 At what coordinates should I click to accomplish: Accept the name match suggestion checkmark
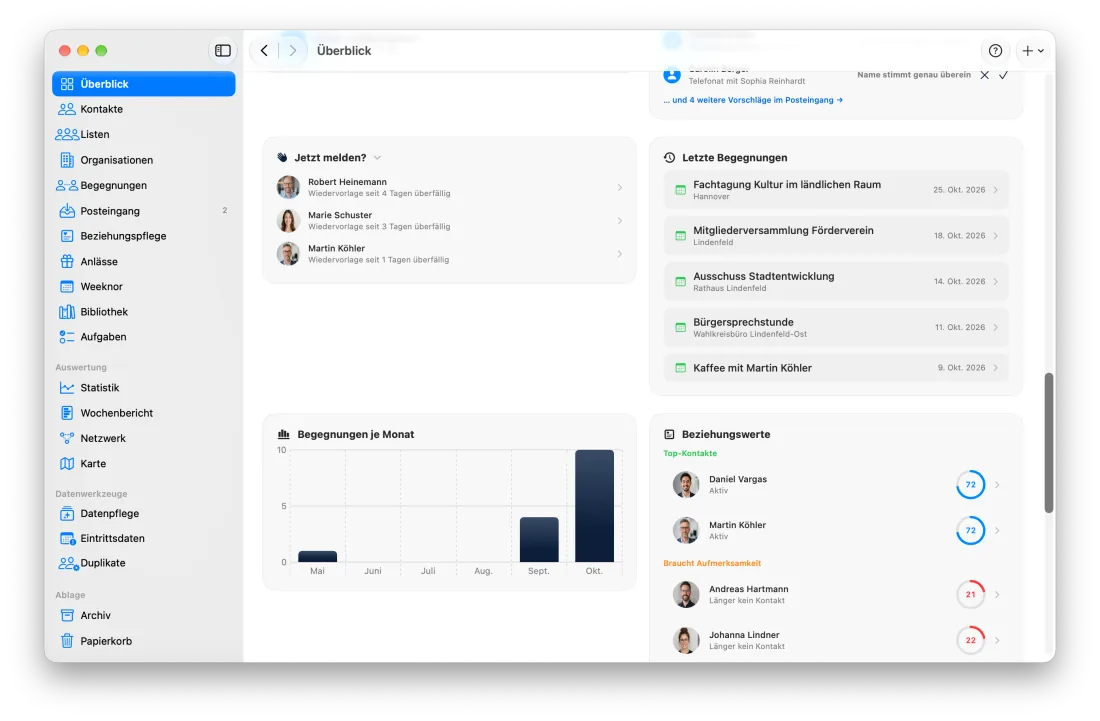point(1003,75)
